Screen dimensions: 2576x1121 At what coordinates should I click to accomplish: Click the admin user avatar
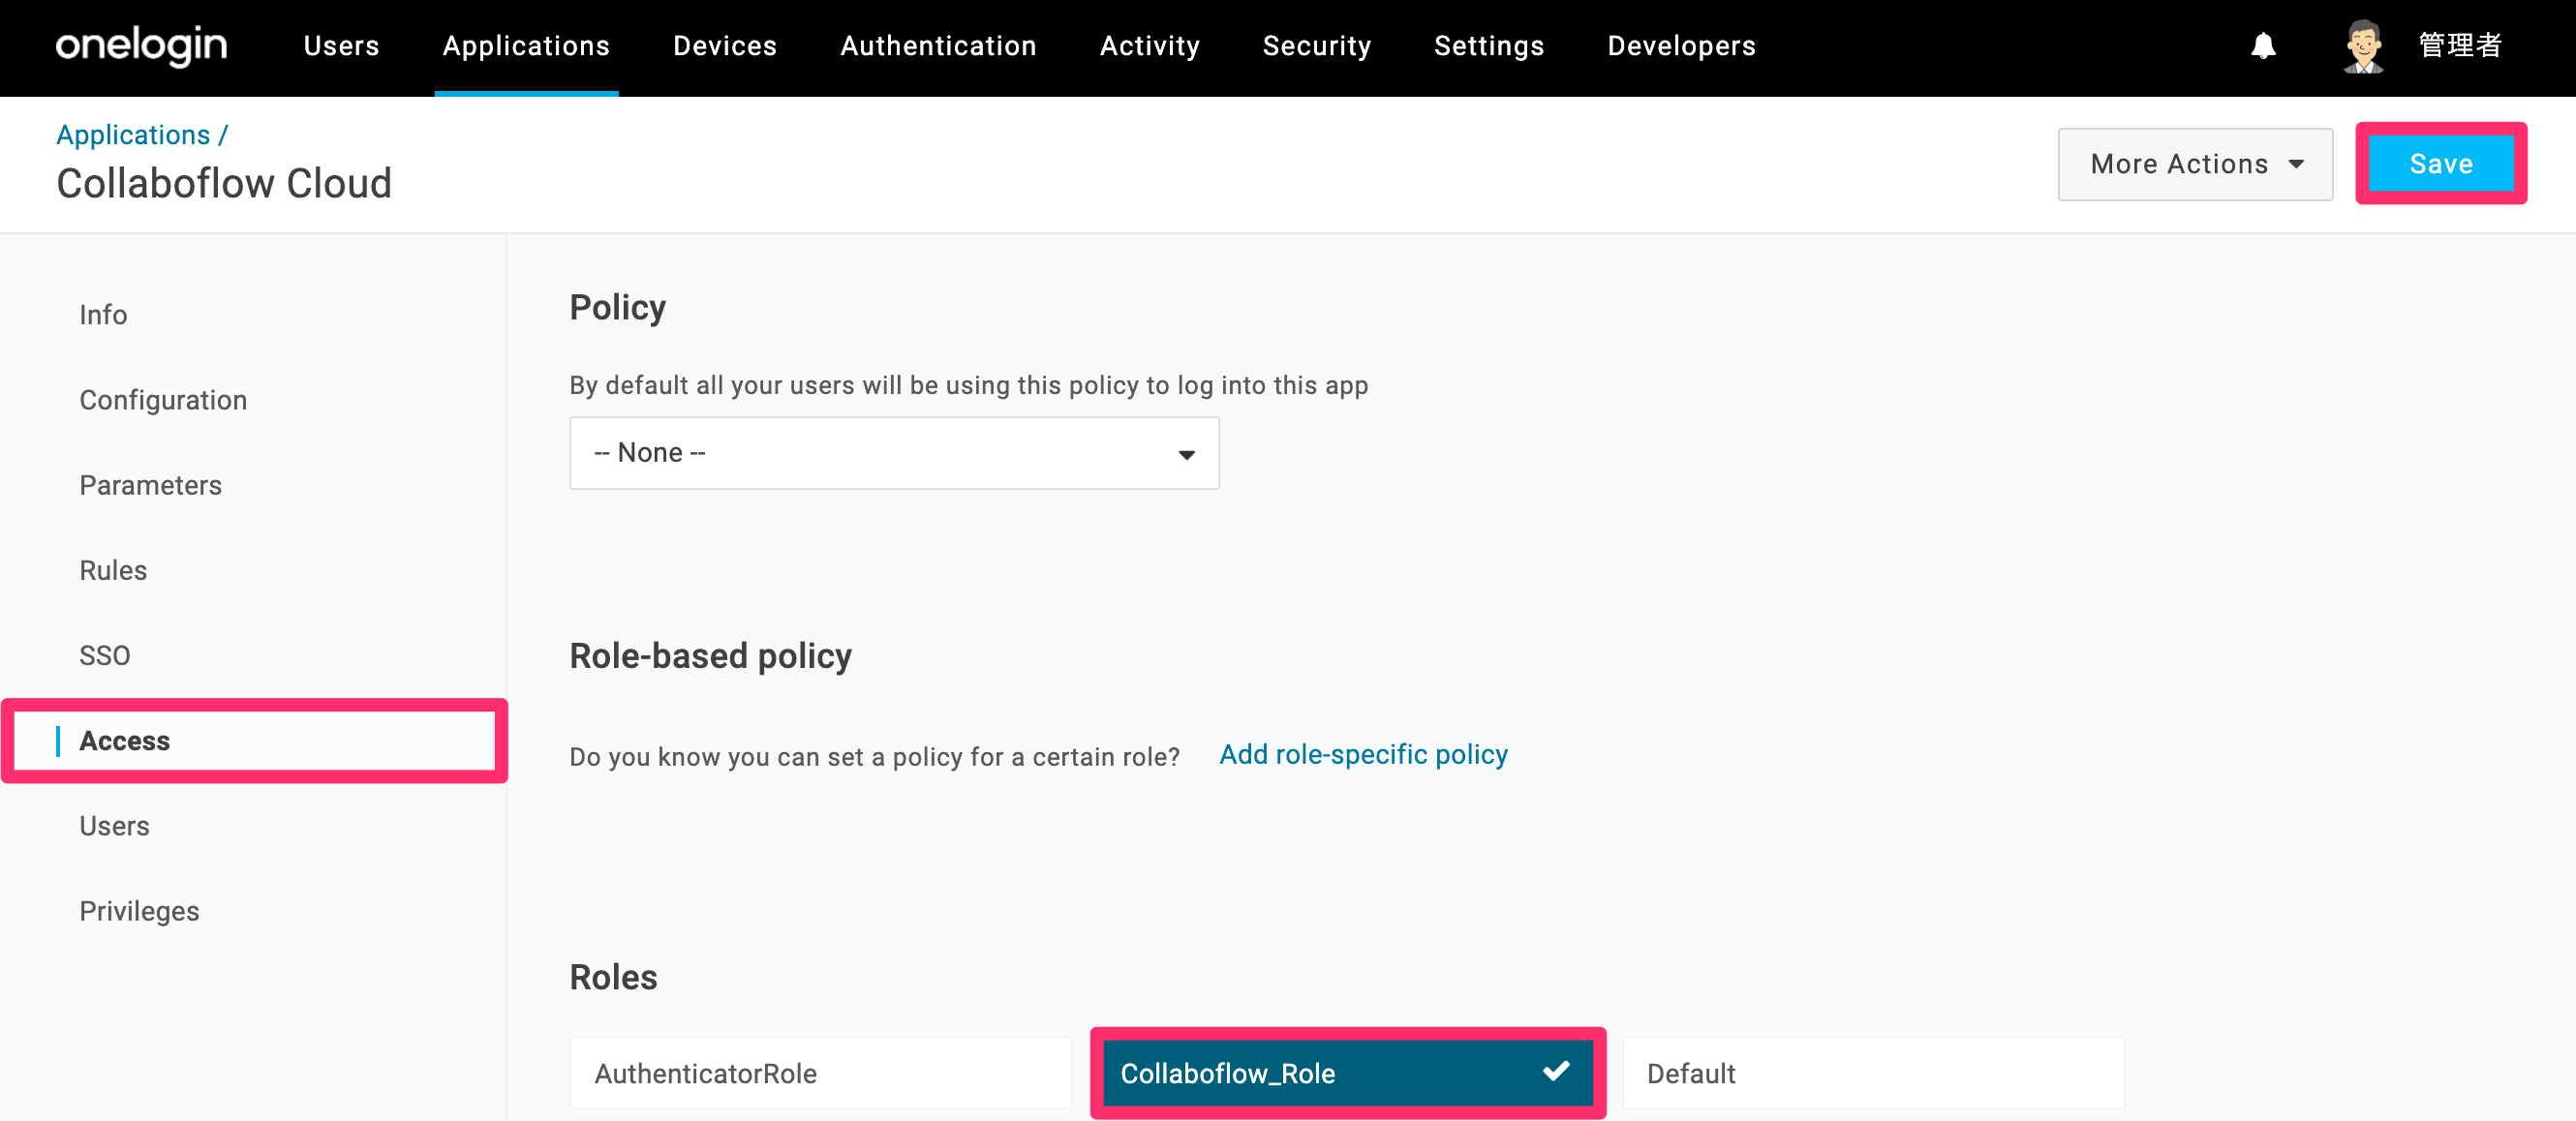pos(2364,46)
